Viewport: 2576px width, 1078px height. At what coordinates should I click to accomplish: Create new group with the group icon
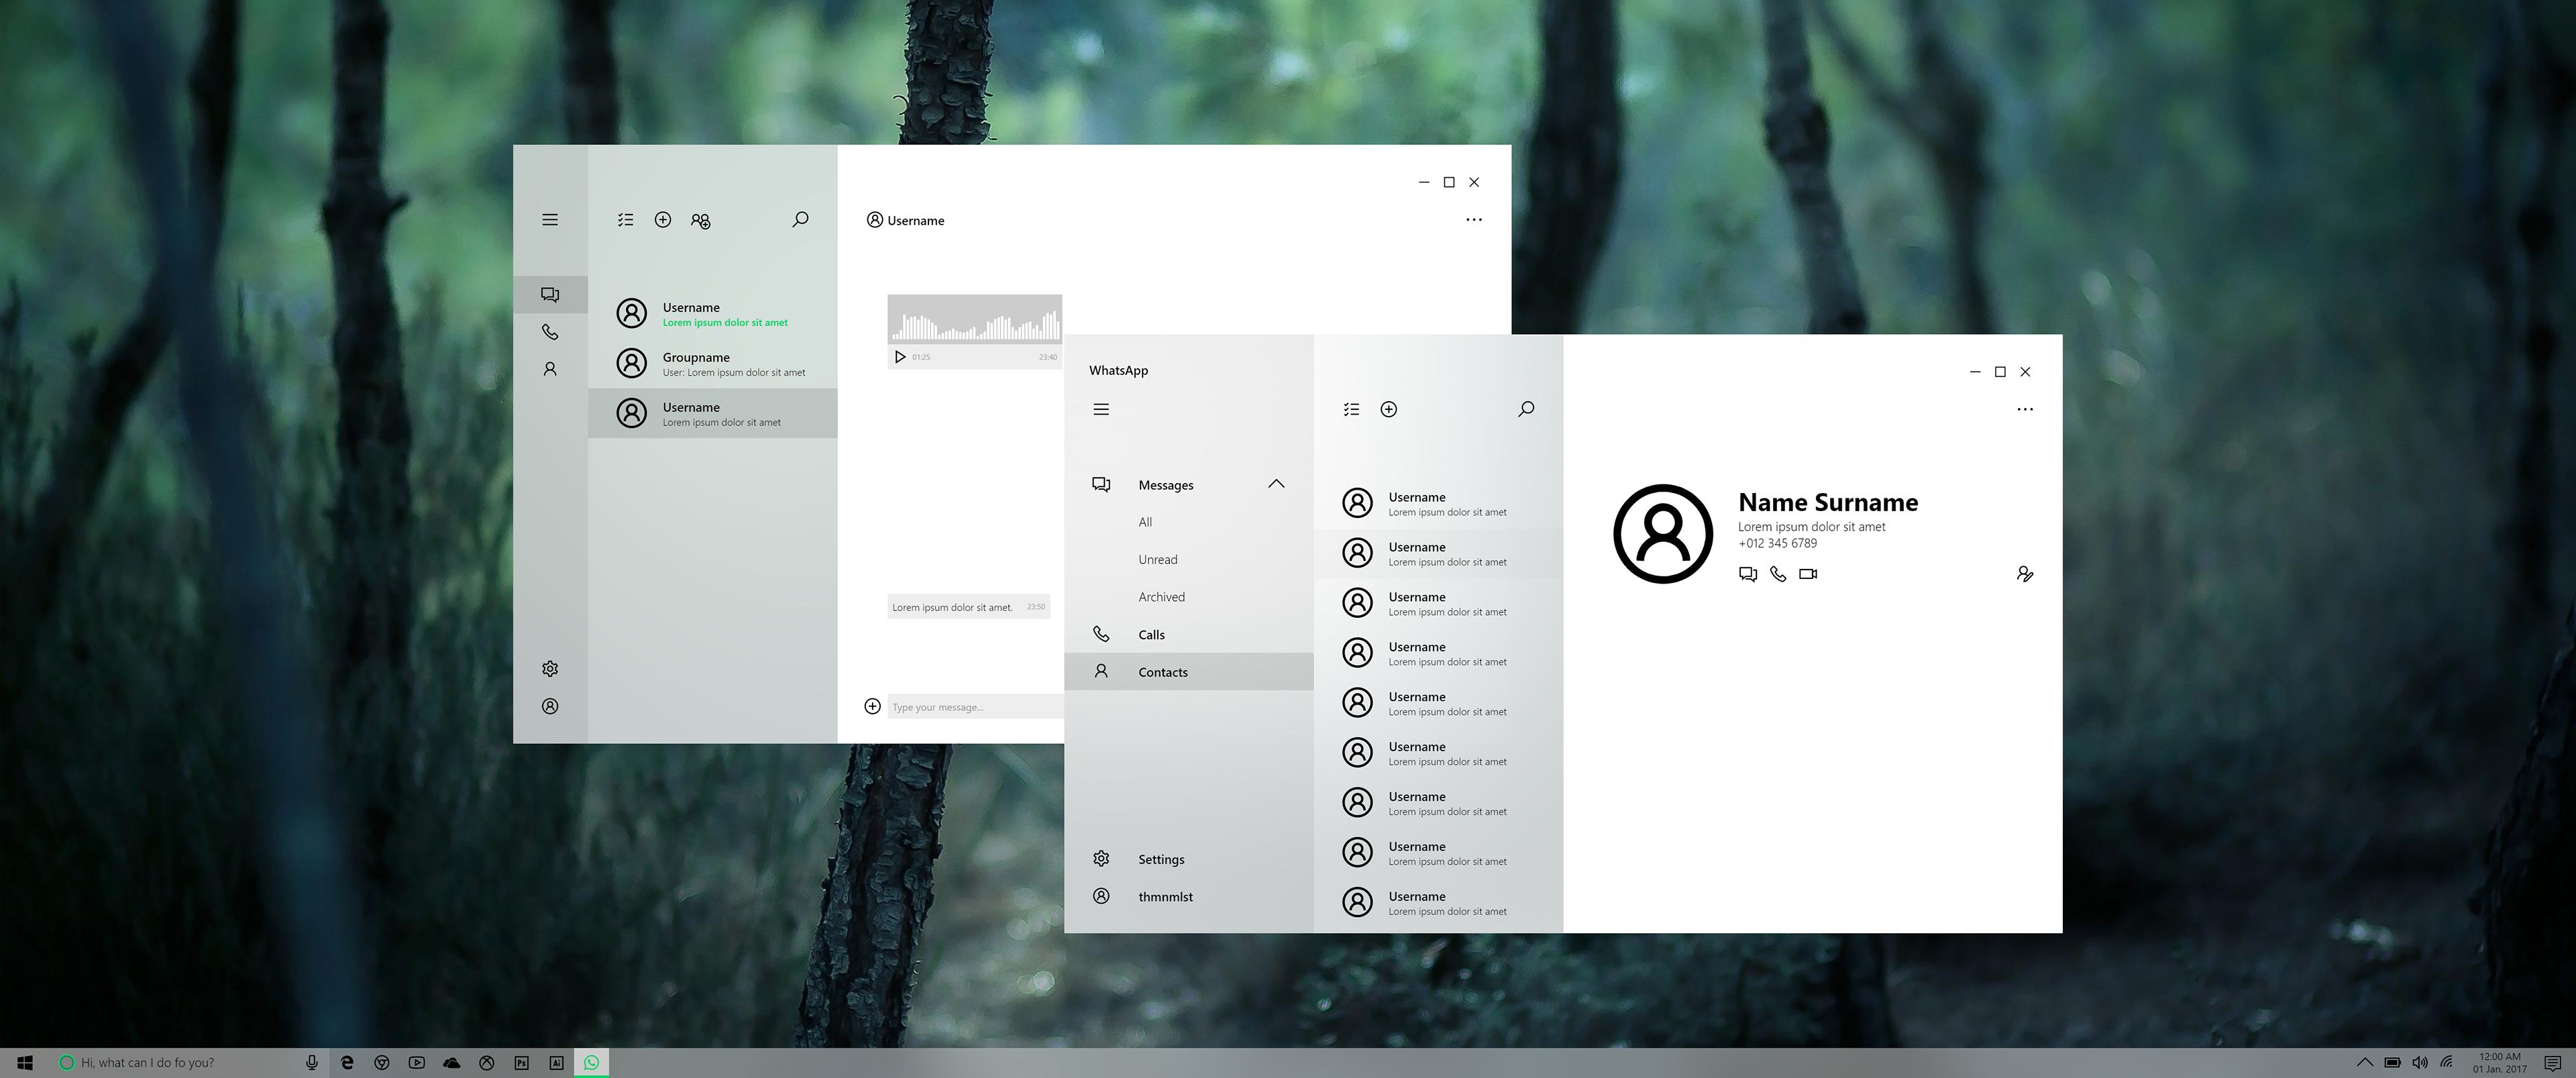[701, 221]
